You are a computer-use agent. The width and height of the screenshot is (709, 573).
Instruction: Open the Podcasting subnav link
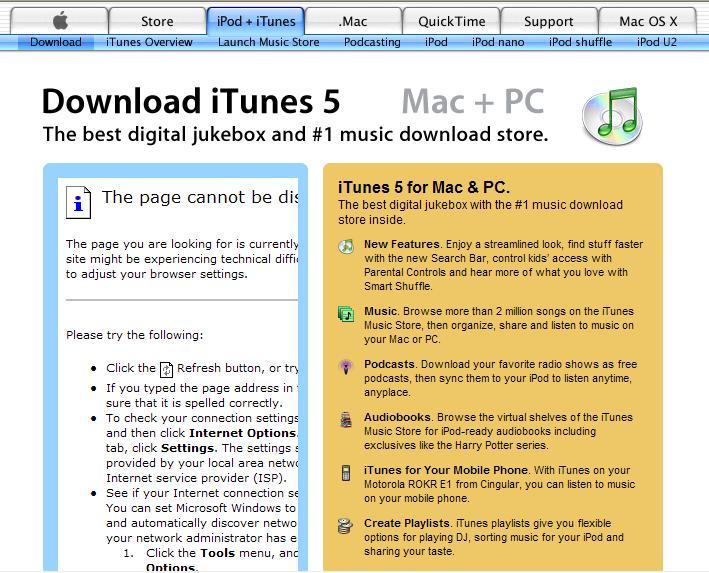371,42
